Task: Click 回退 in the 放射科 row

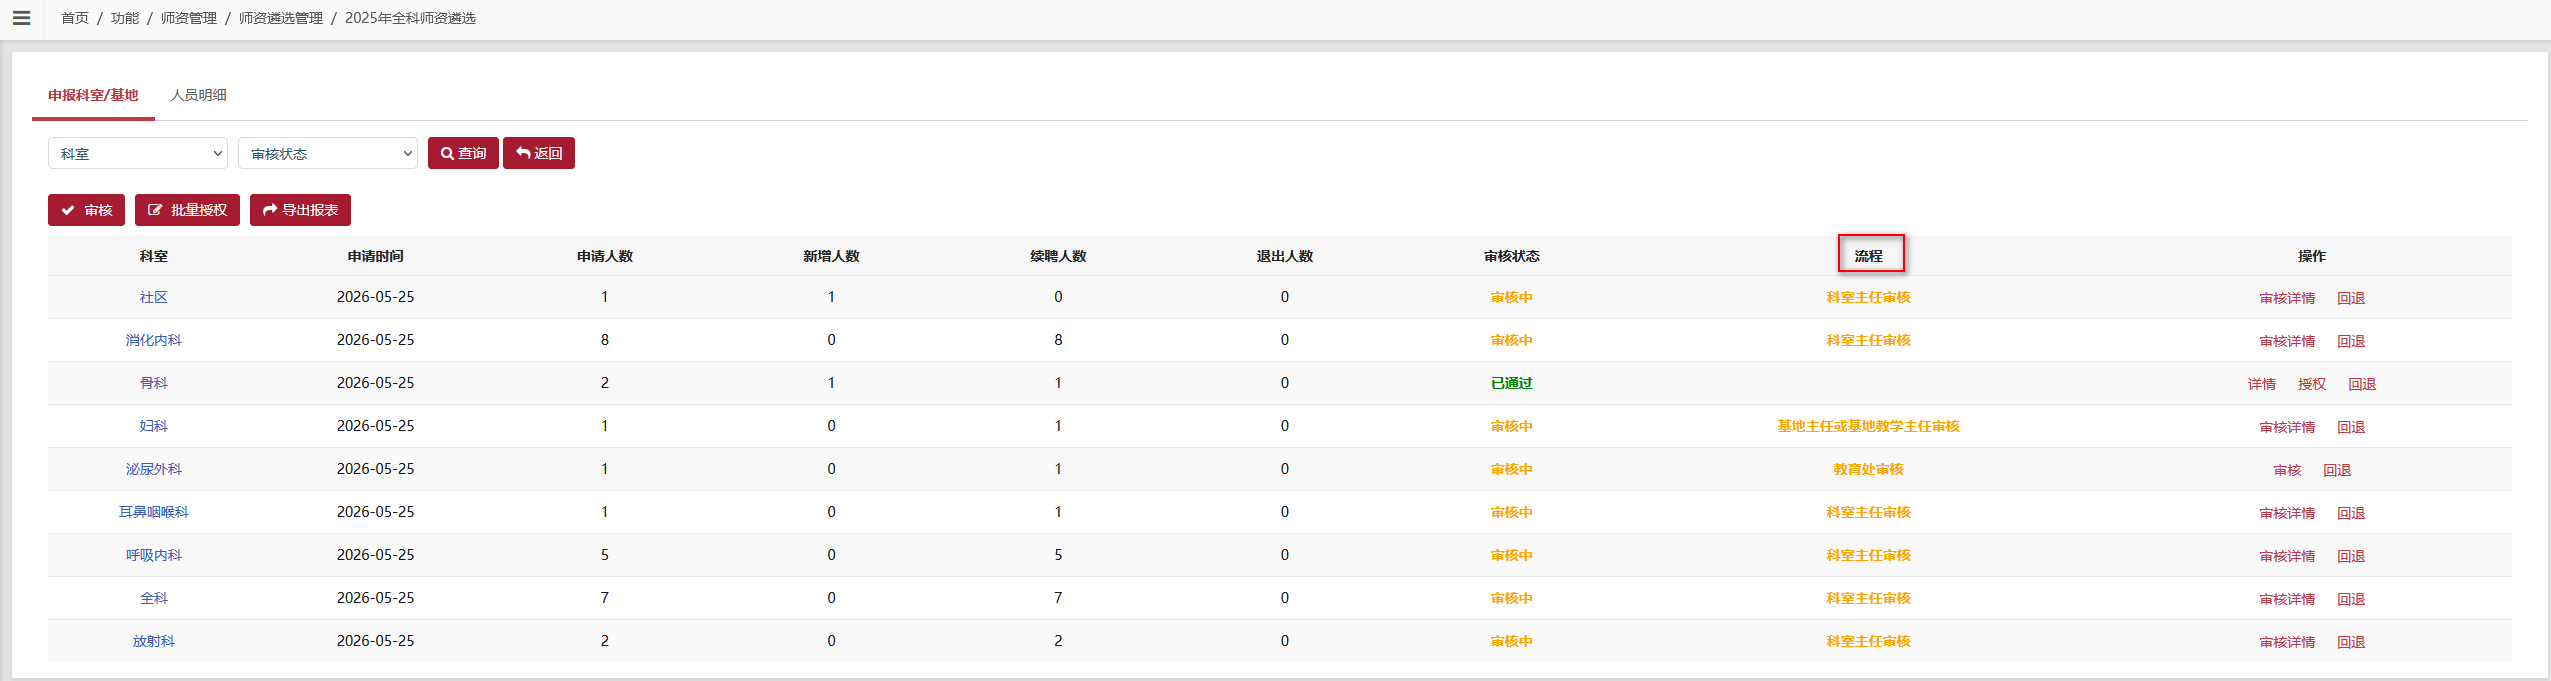Action: coord(2351,642)
